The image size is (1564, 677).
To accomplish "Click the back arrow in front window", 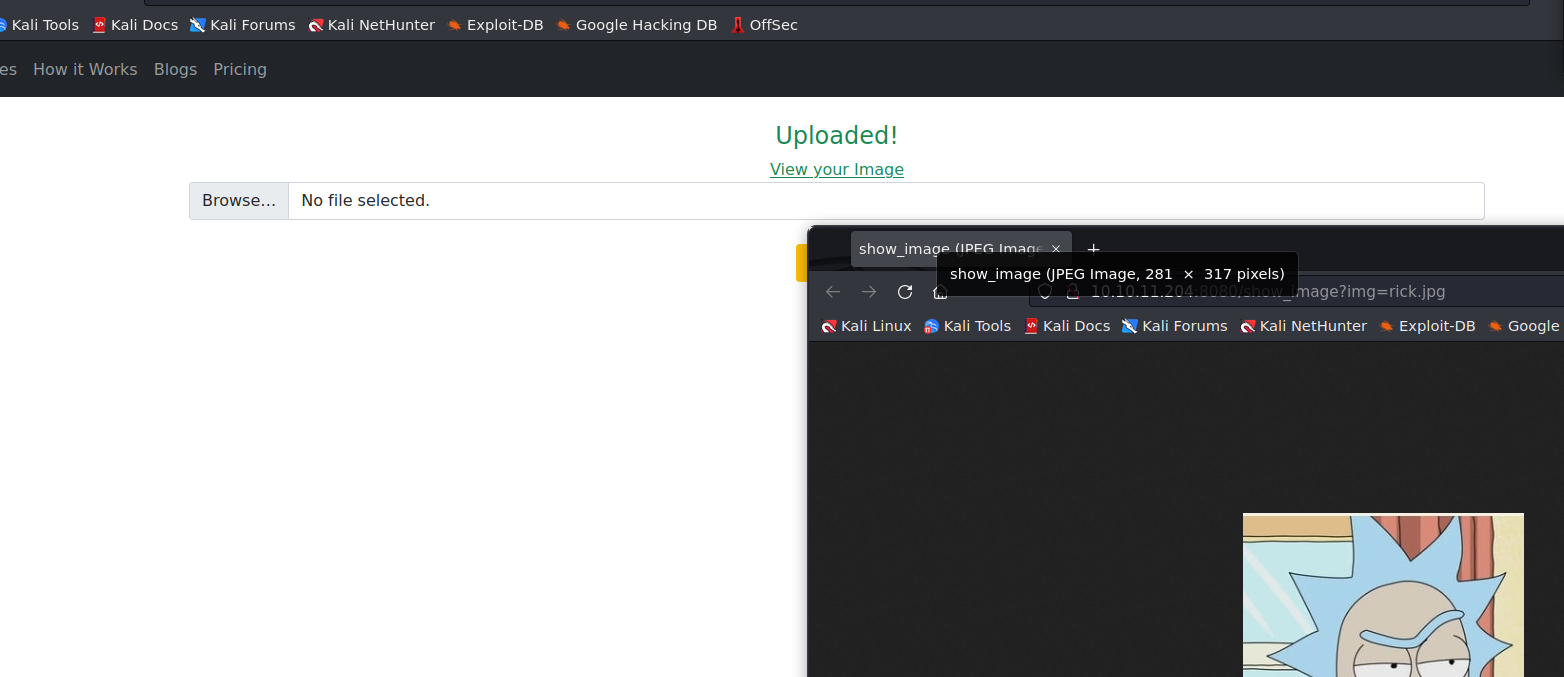I will pos(833,291).
